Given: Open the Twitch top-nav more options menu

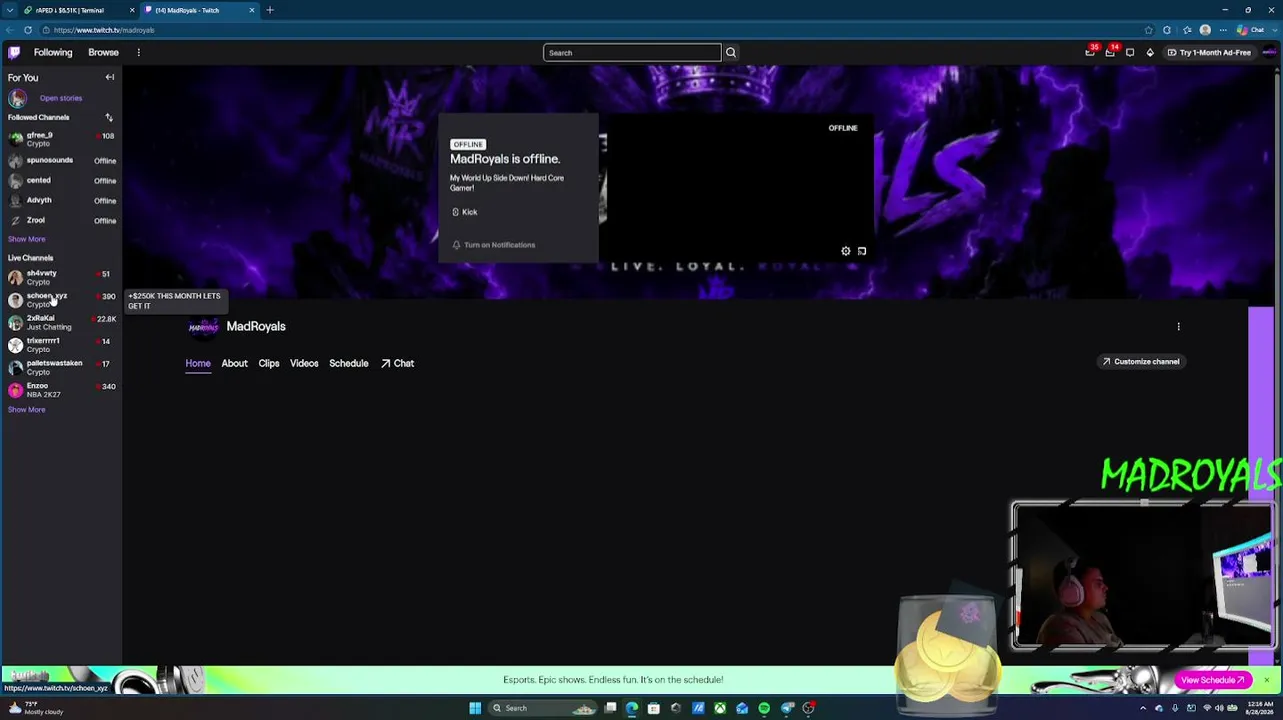Looking at the screenshot, I should click(139, 52).
